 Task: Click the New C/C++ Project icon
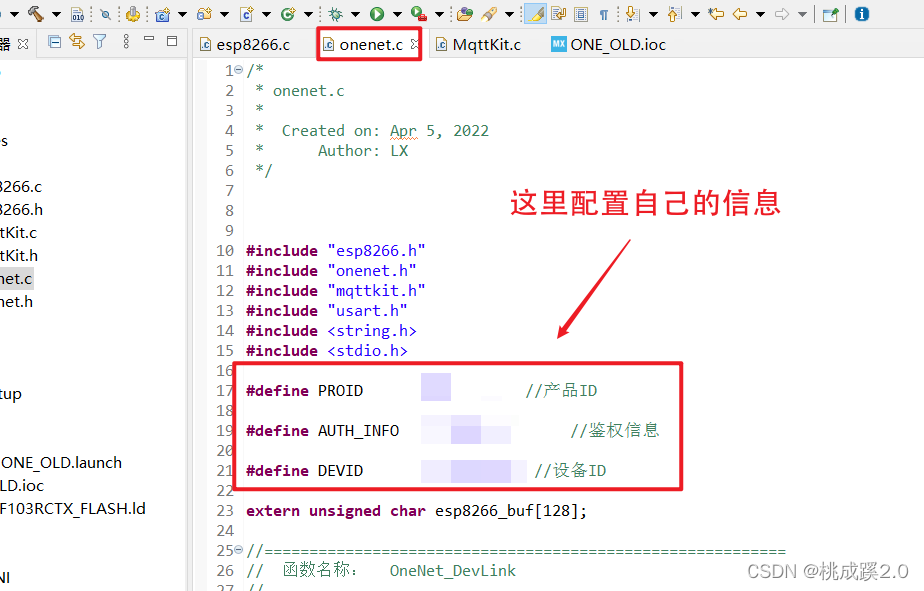[163, 14]
